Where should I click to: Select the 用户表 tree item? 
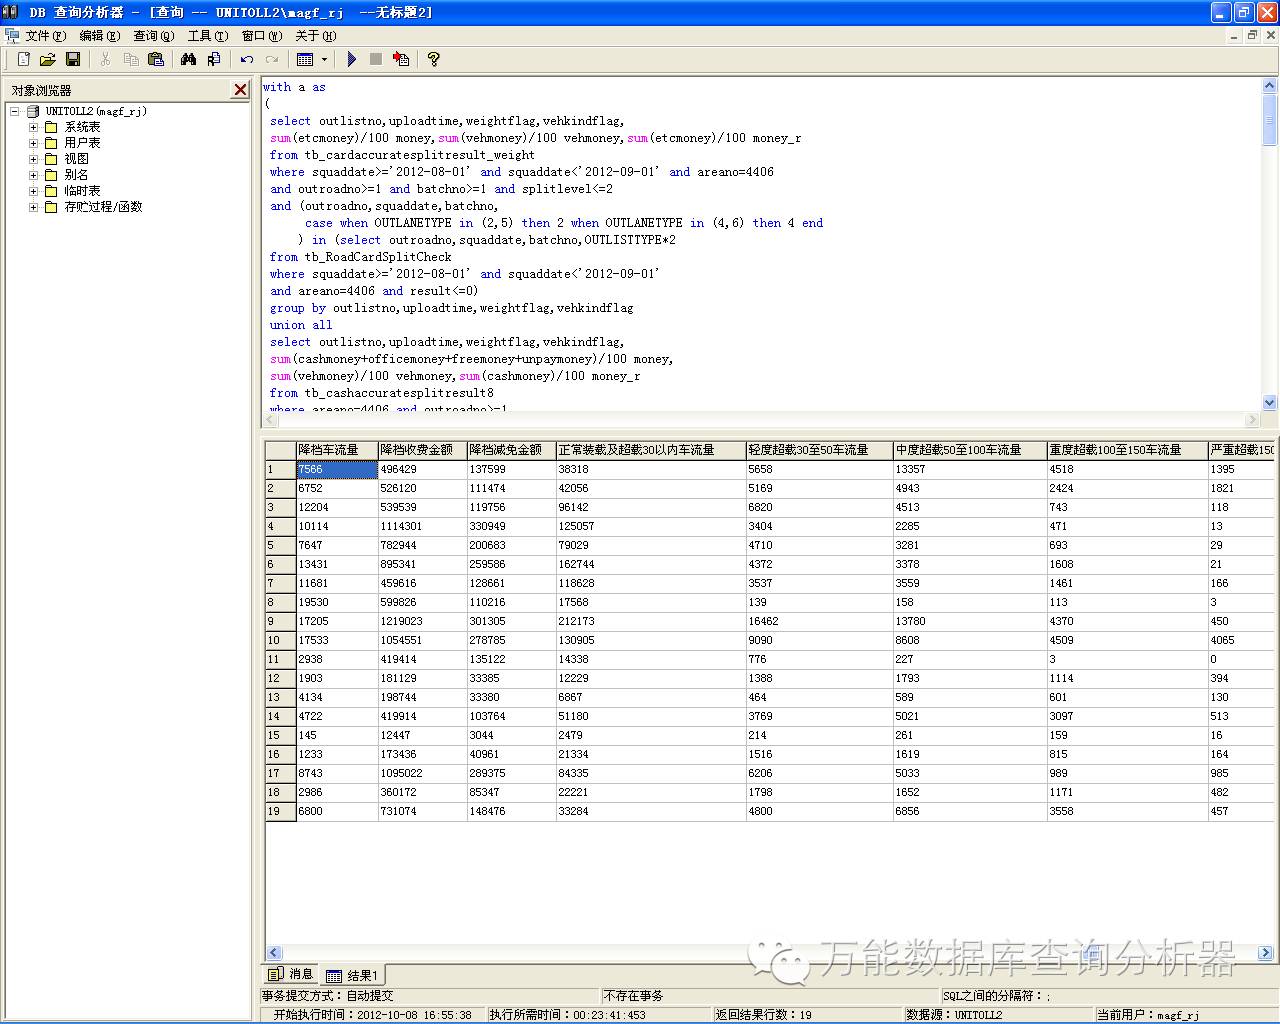[82, 143]
